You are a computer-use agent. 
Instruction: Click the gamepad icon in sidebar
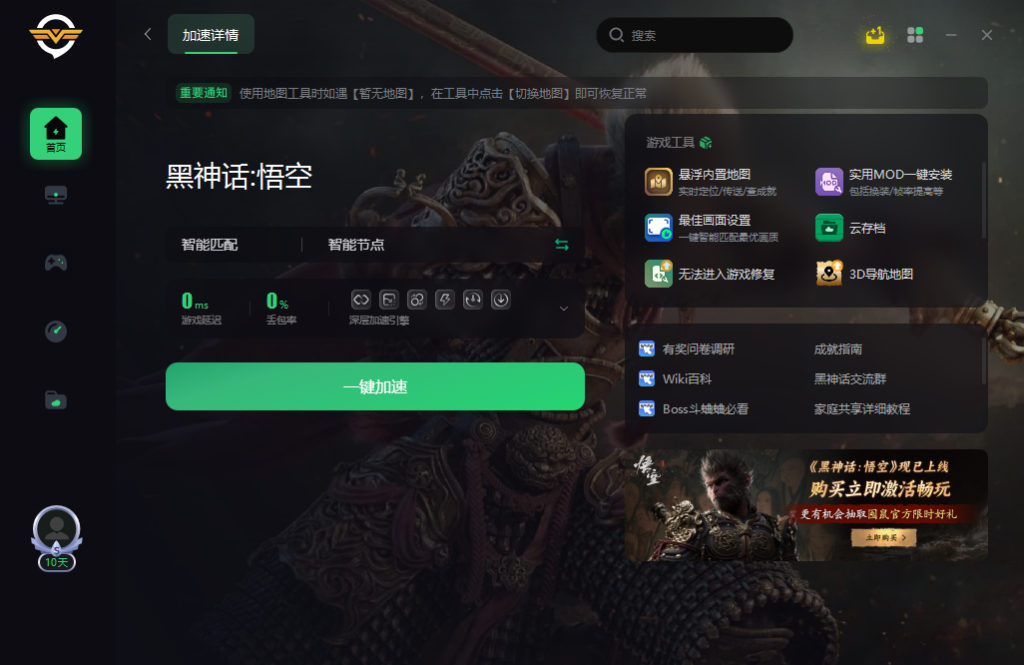[x=56, y=263]
